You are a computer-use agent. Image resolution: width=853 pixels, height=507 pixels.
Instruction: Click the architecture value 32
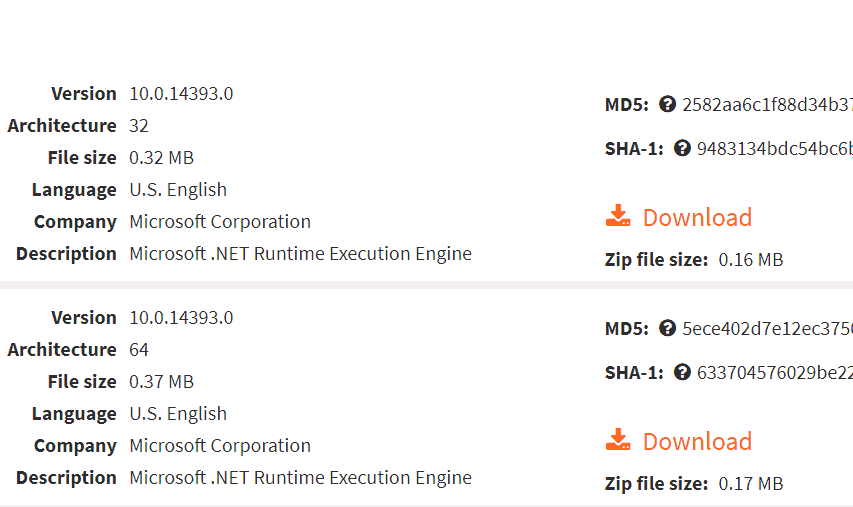click(139, 126)
